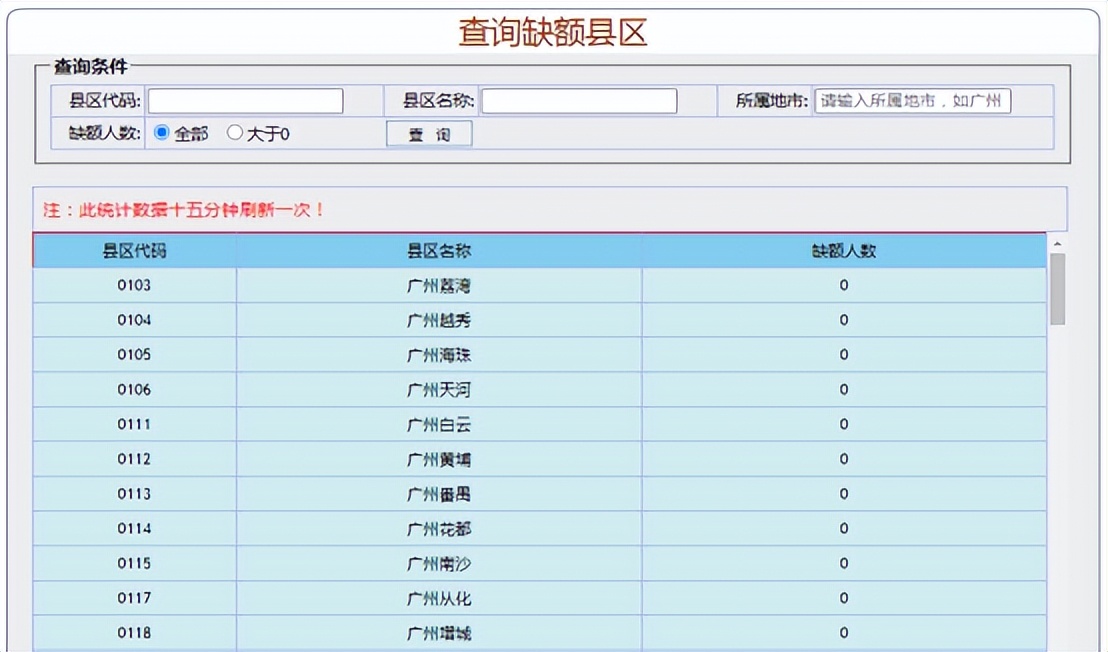Click the 县区代码 column header
Image resolution: width=1108 pixels, height=652 pixels.
click(134, 251)
